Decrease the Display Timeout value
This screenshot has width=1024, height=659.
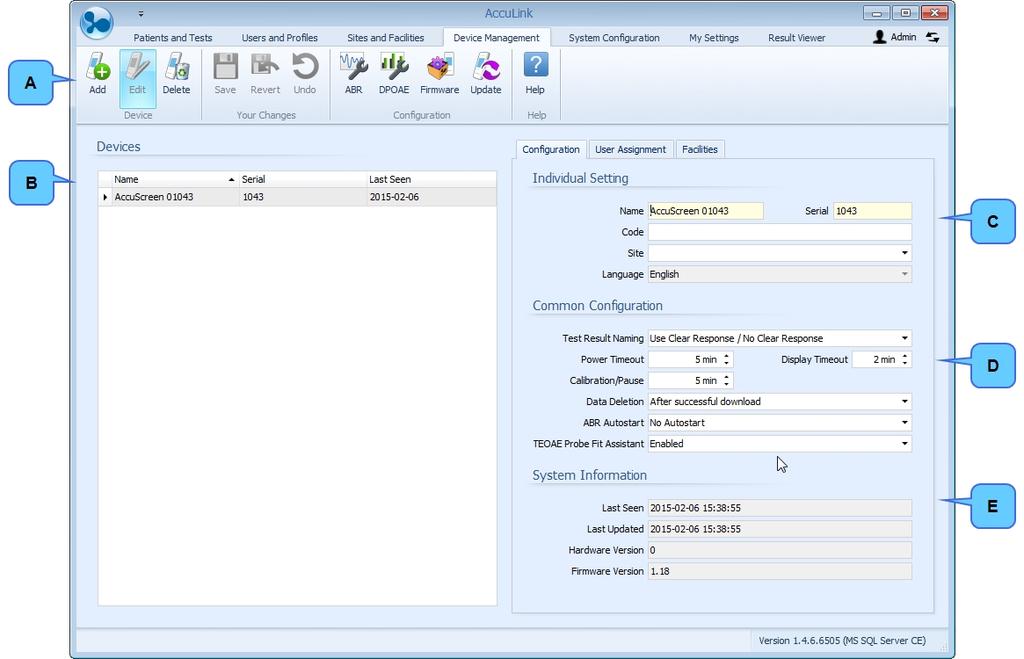click(x=904, y=363)
